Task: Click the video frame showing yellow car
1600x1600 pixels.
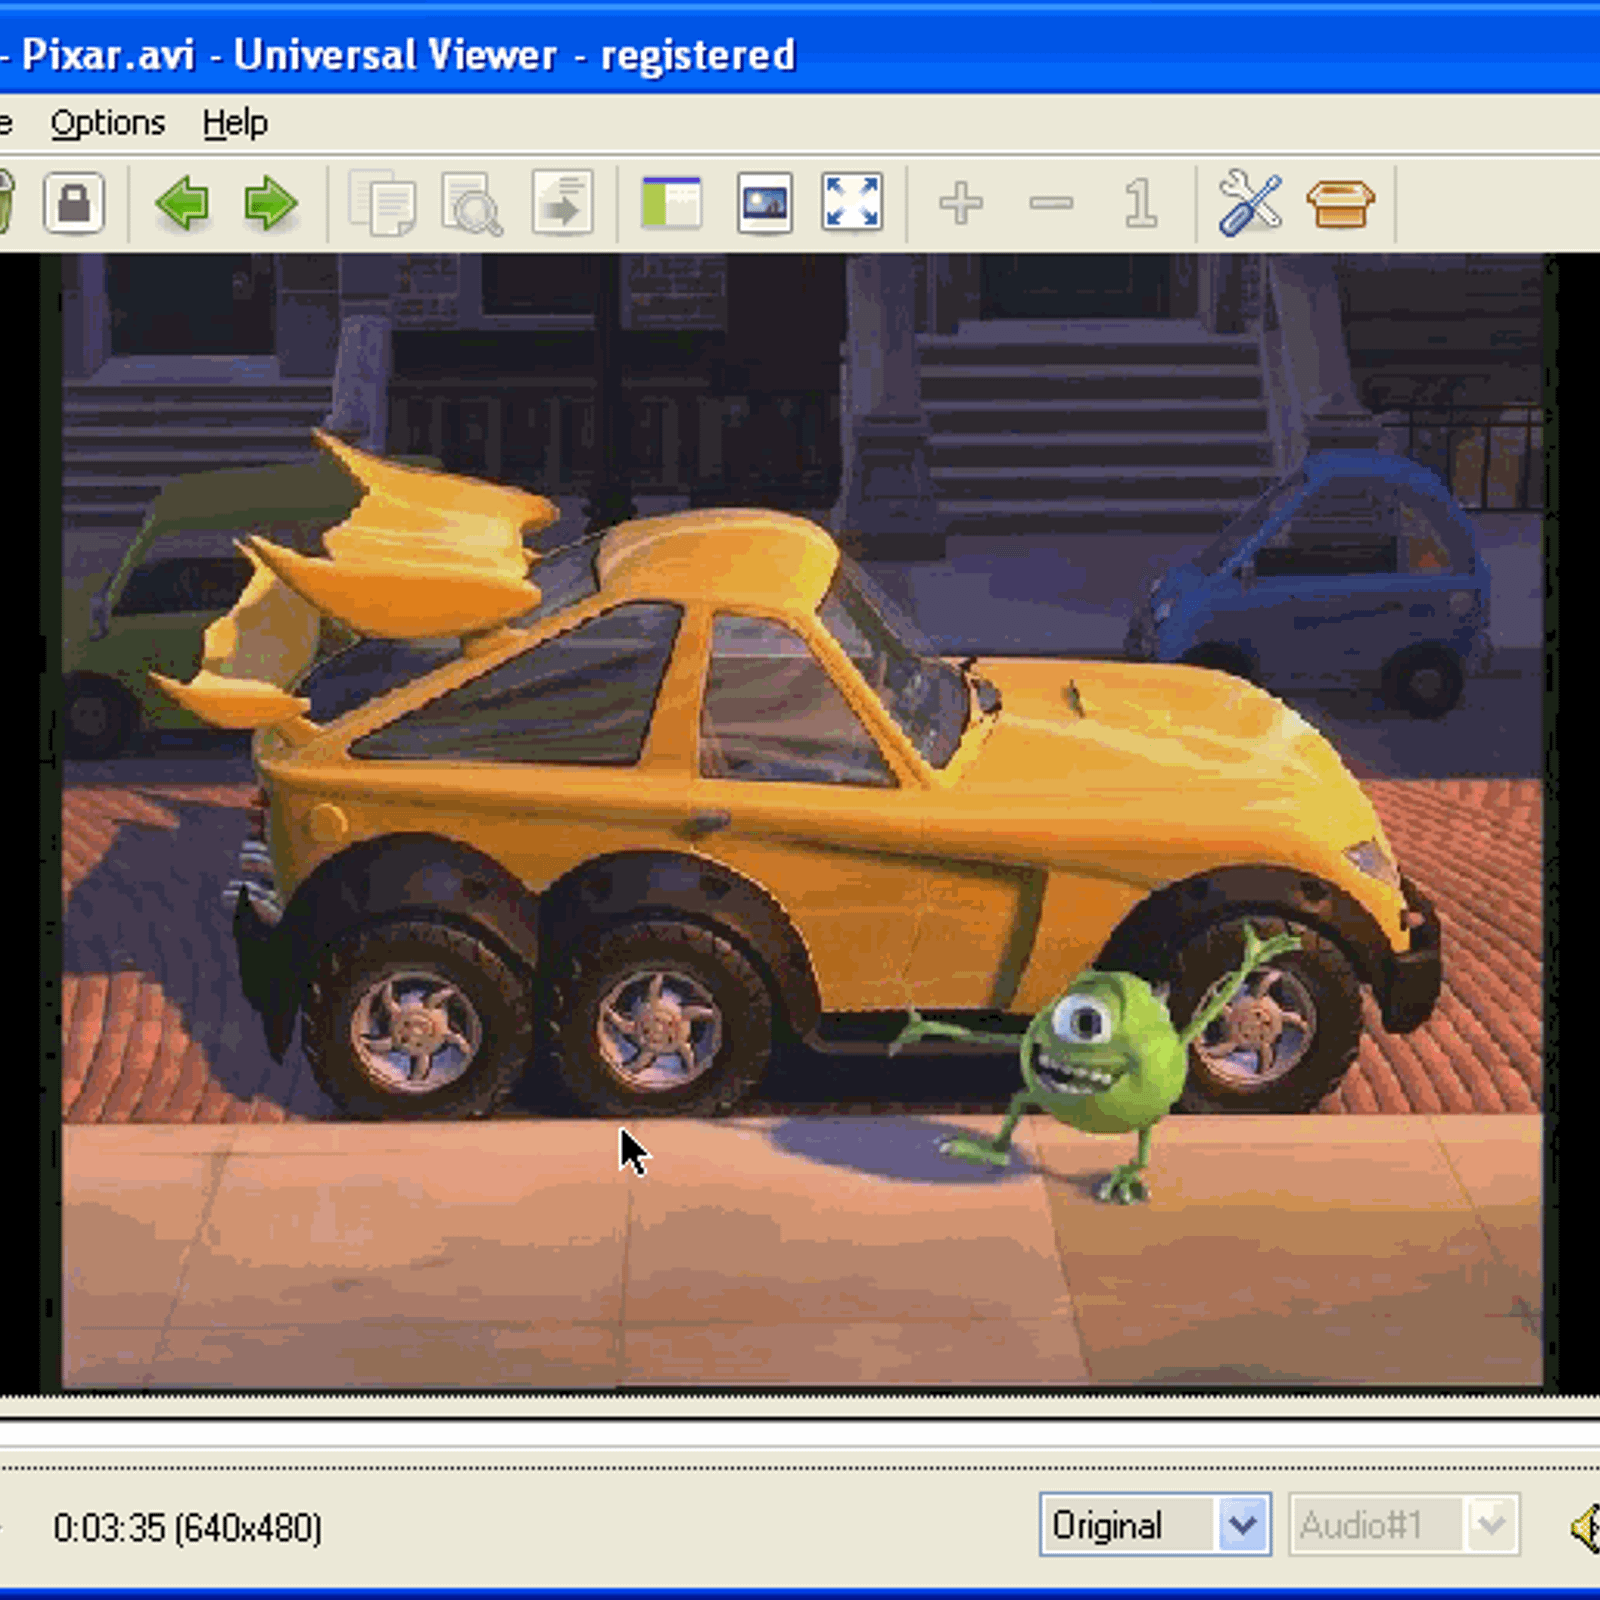Action: [x=802, y=820]
